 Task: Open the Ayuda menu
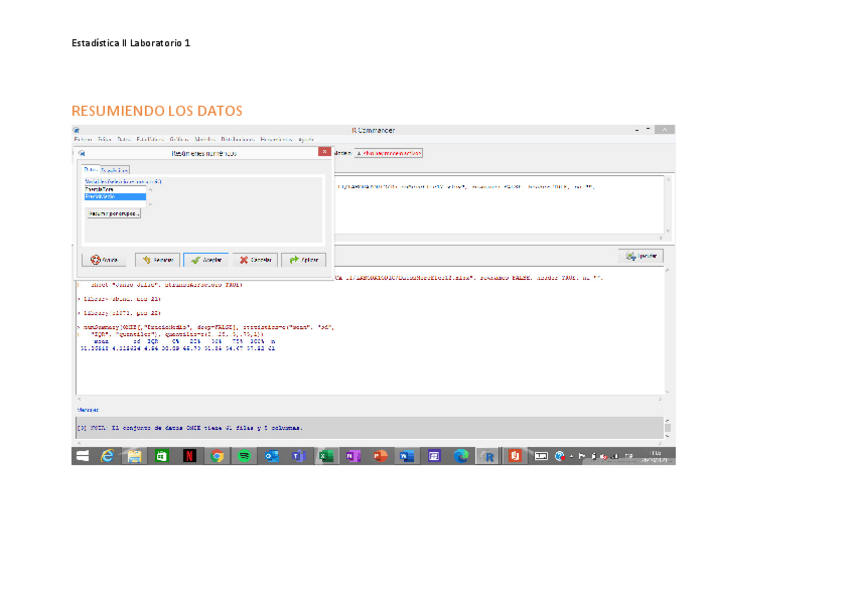pos(306,139)
